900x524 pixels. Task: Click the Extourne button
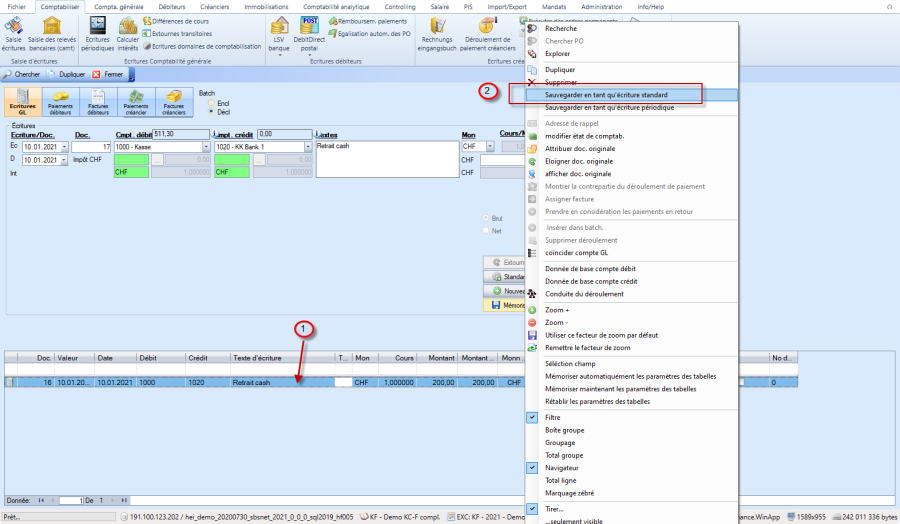(505, 262)
